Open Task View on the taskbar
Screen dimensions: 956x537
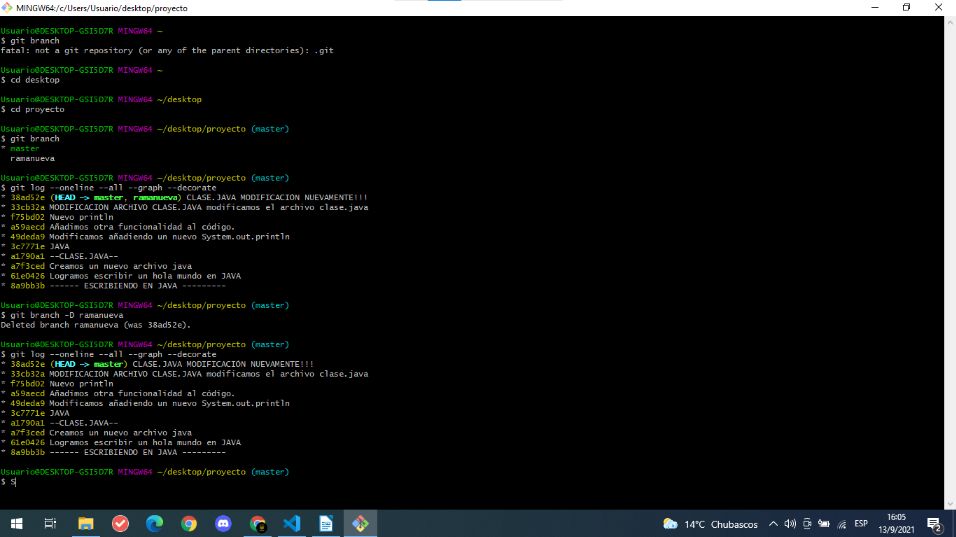(x=51, y=524)
